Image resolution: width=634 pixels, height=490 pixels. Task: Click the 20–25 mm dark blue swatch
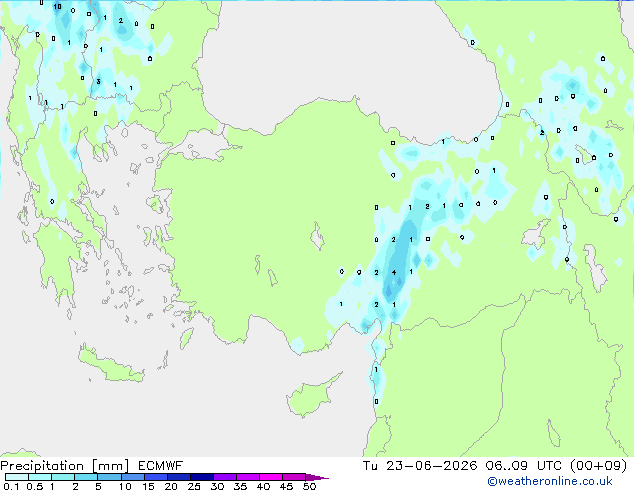(x=178, y=477)
